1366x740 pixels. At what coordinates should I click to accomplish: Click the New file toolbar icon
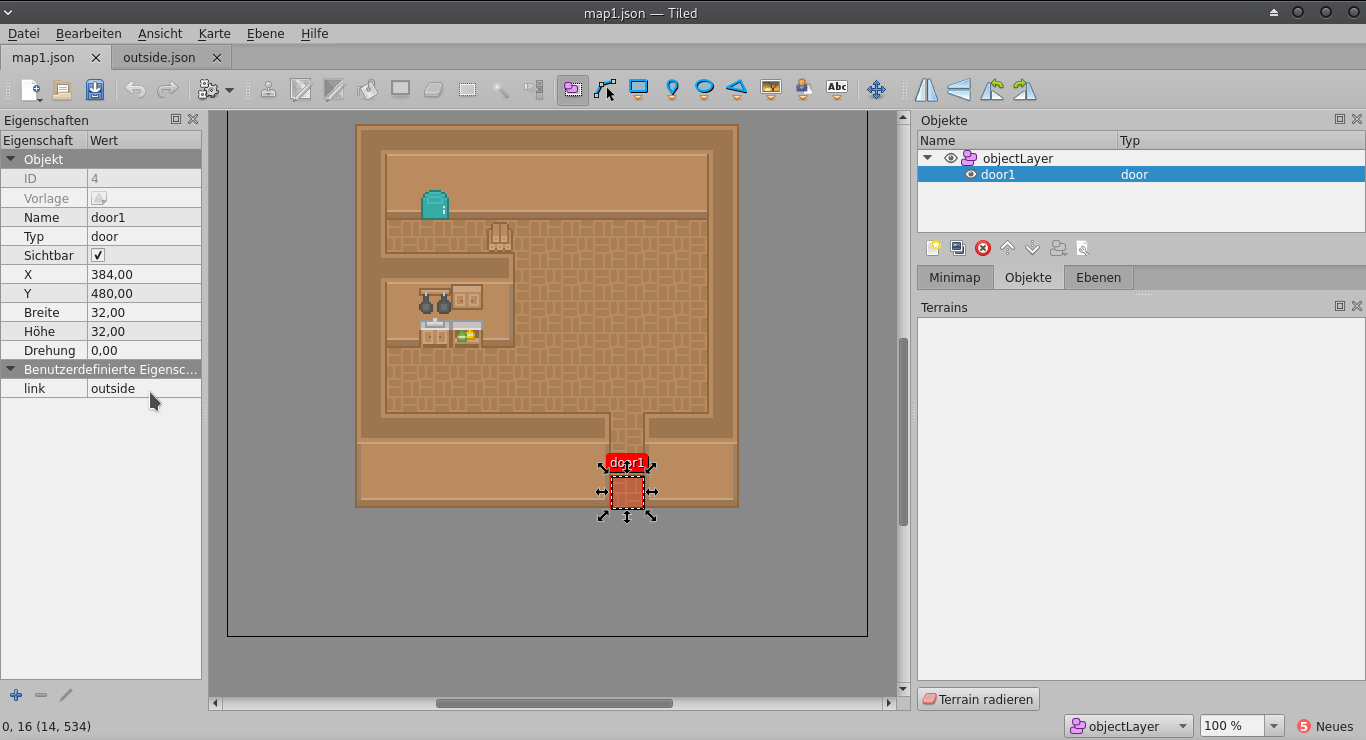(31, 90)
